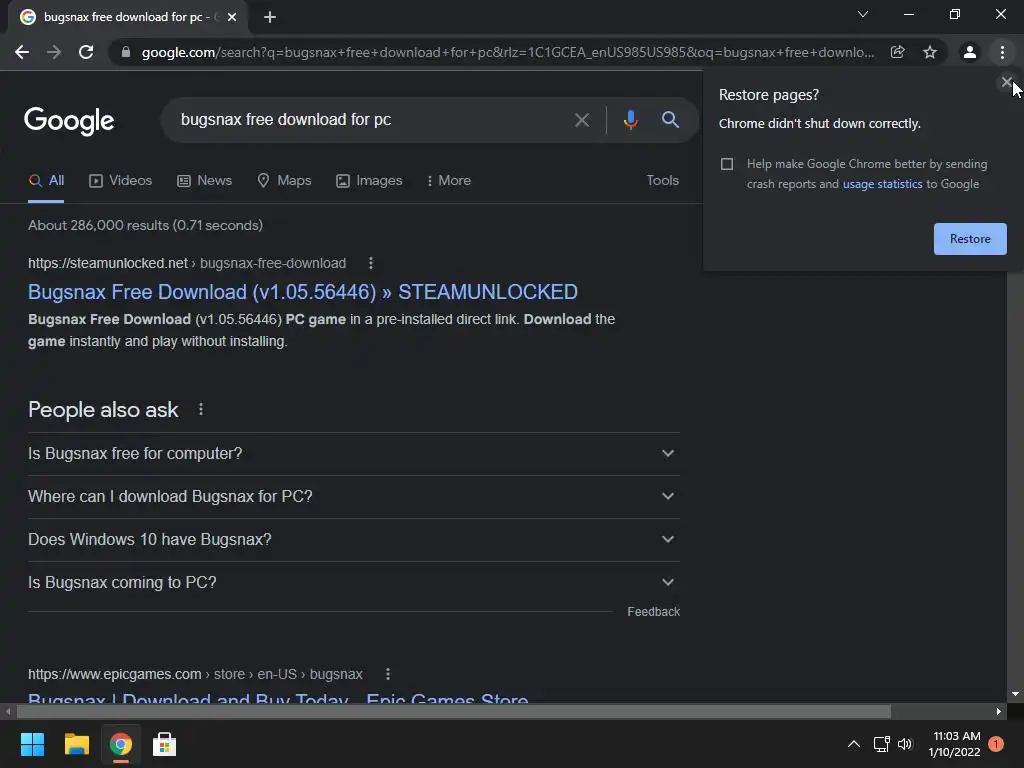This screenshot has width=1024, height=768.
Task: Click the steamunlocked.net URL breadcrumb
Action: (187, 263)
